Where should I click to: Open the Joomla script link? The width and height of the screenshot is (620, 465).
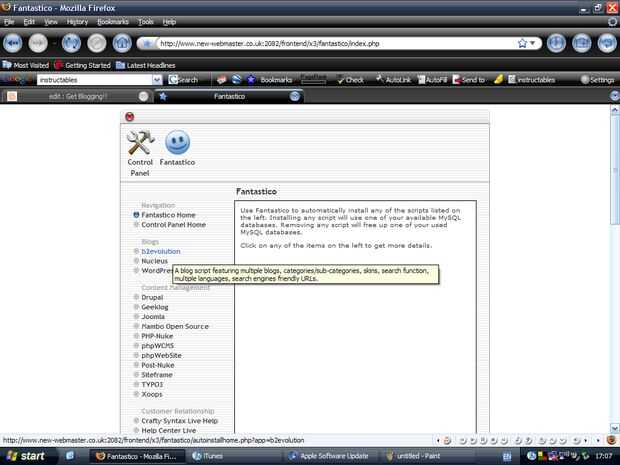[153, 317]
